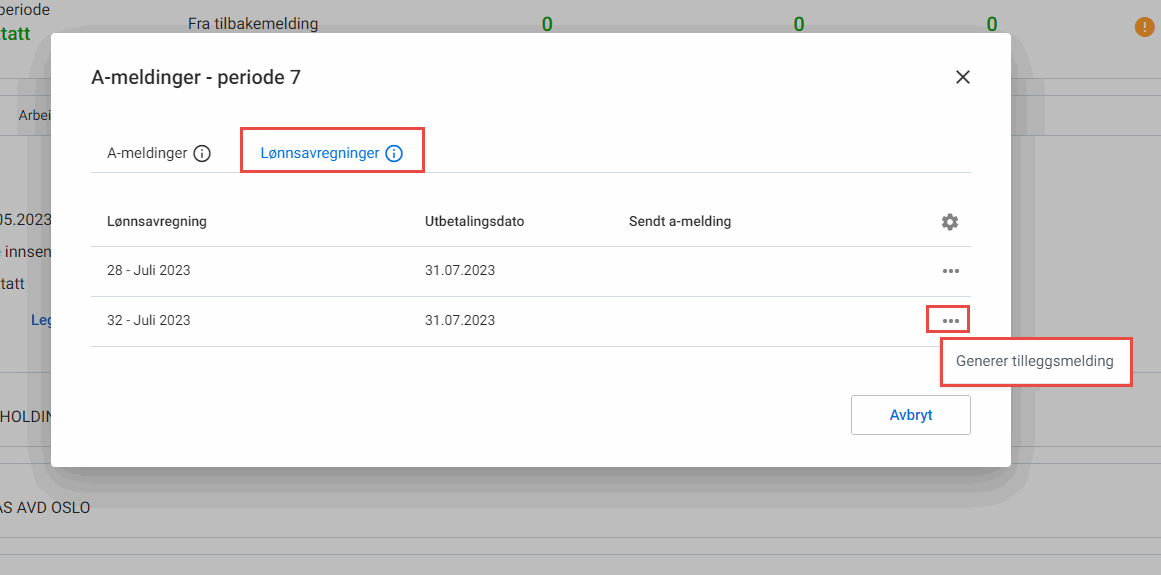Choose Generer tilleggsmelding from the menu
The height and width of the screenshot is (575, 1161).
pyautogui.click(x=1034, y=361)
